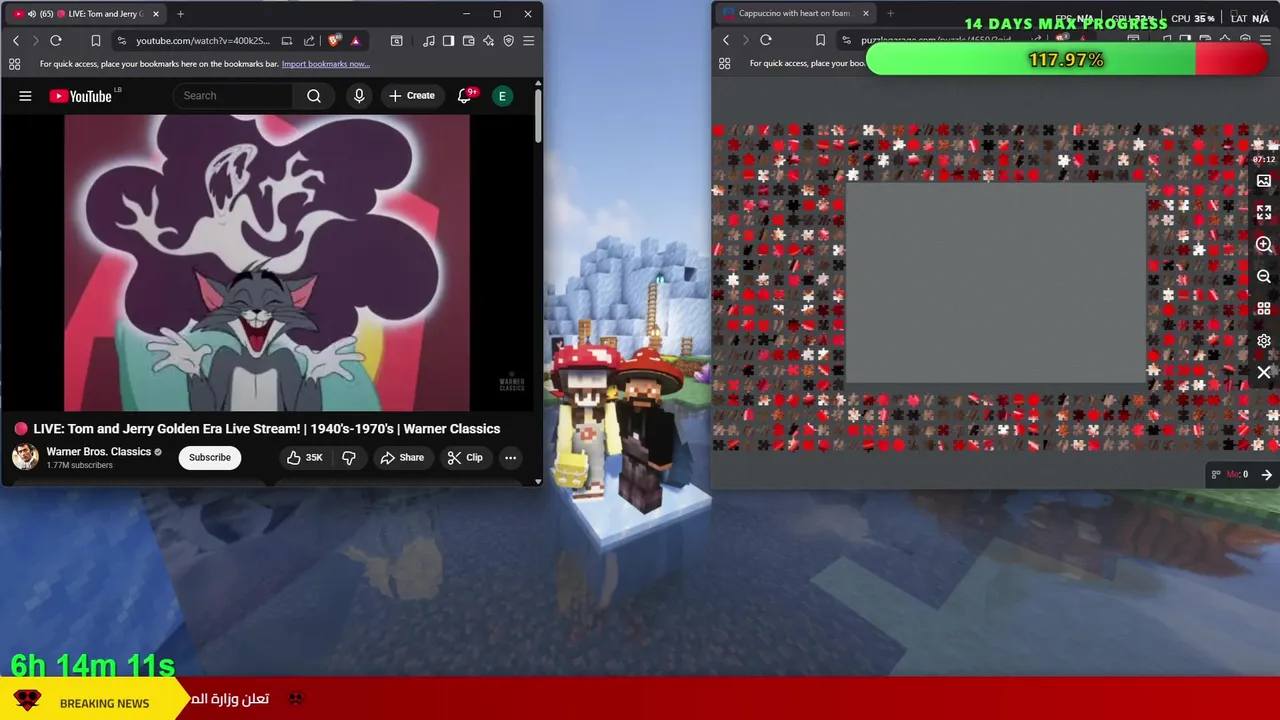The image size is (1280, 720).
Task: Open apps grid icon in puzzle bookmarks bar
Action: pyautogui.click(x=725, y=64)
